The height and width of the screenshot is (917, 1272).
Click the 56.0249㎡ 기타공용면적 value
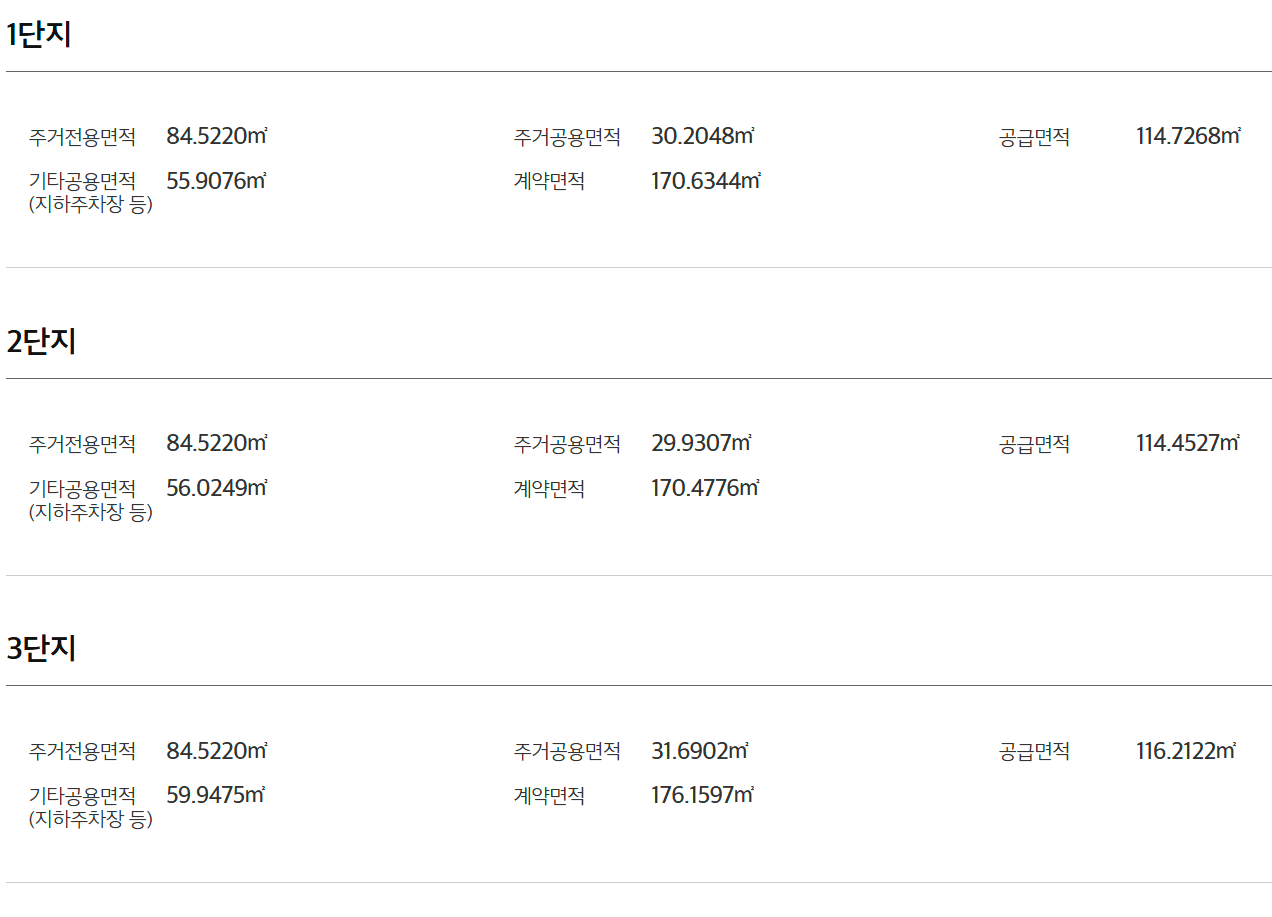point(216,488)
